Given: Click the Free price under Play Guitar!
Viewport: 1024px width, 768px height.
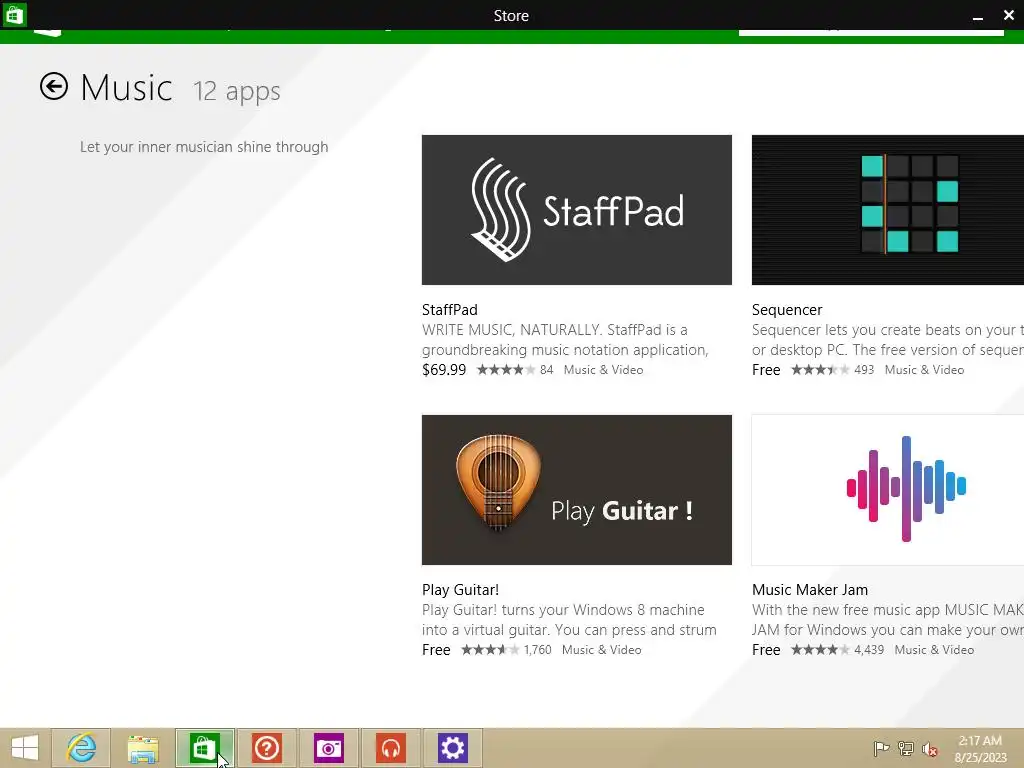Looking at the screenshot, I should coord(436,650).
